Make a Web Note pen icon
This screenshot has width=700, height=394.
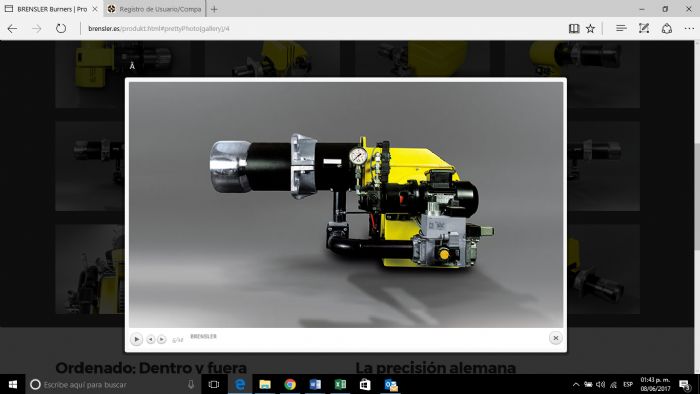pyautogui.click(x=643, y=29)
